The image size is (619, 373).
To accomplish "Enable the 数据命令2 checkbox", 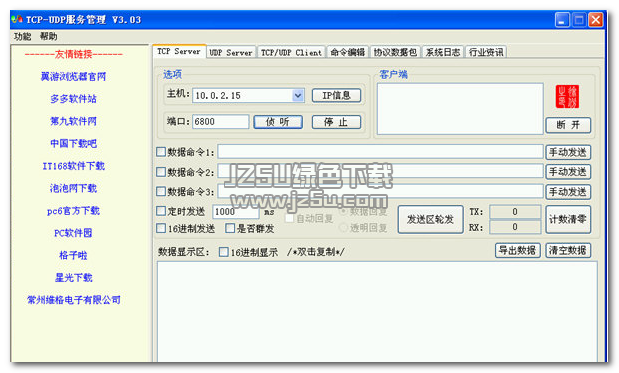I will 161,172.
